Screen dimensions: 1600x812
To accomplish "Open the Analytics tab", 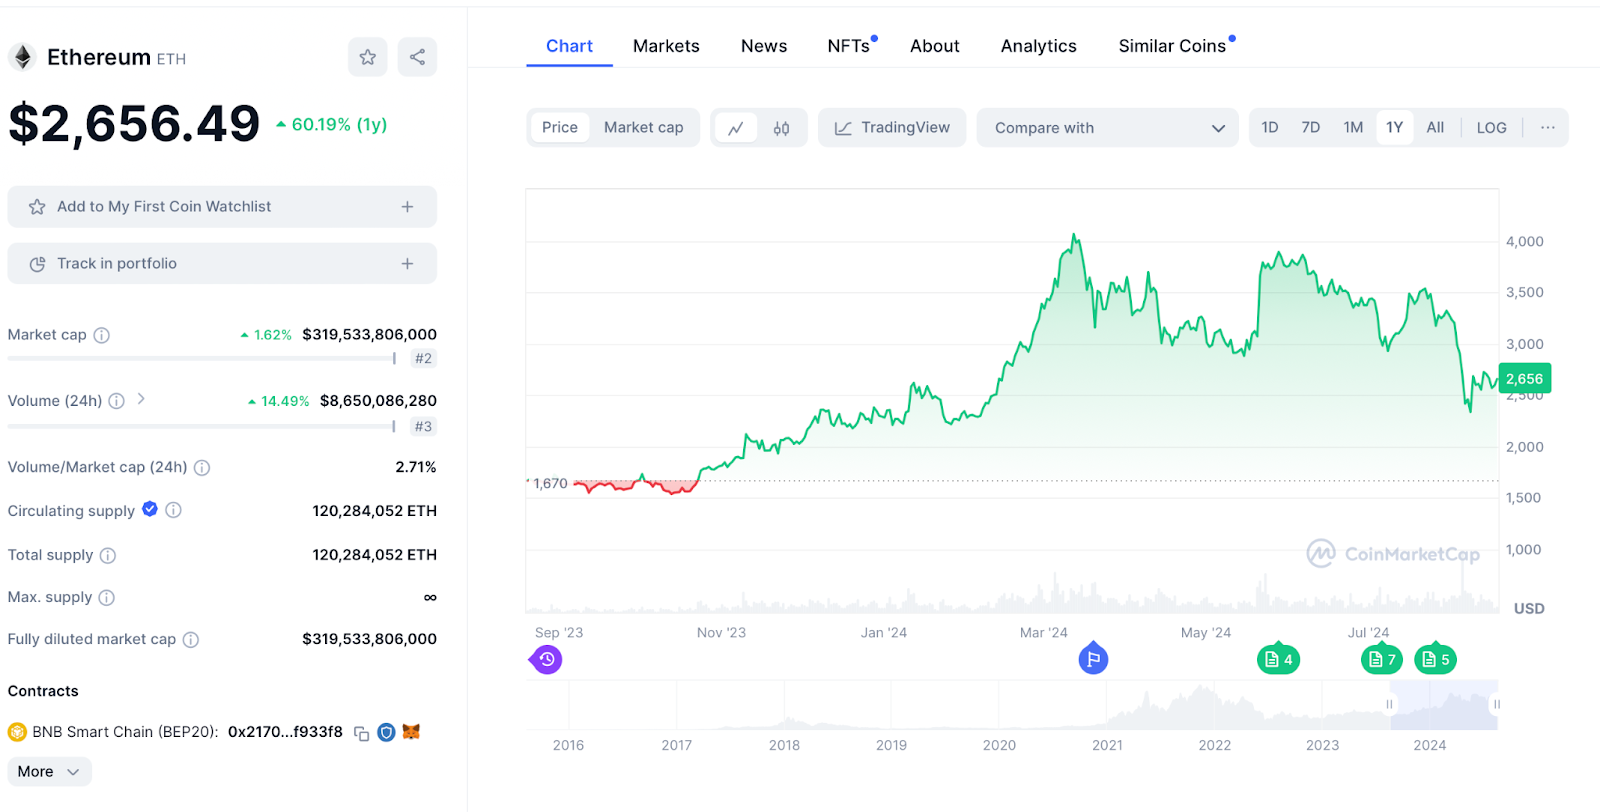I will (x=1039, y=46).
